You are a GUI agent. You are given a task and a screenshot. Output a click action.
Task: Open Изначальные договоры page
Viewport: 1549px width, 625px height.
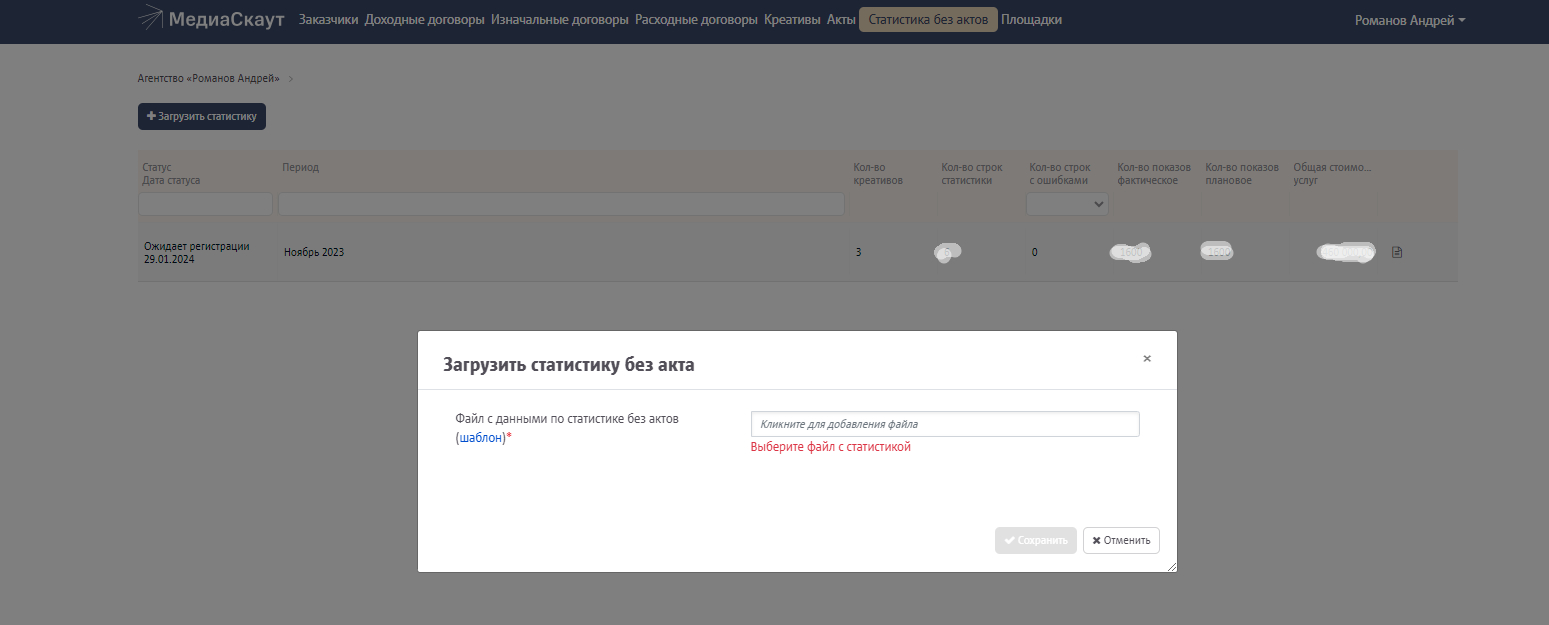[560, 20]
